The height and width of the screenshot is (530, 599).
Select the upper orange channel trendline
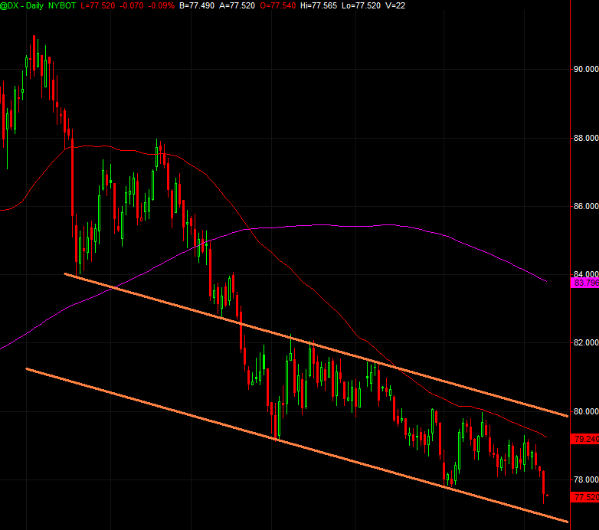316,345
